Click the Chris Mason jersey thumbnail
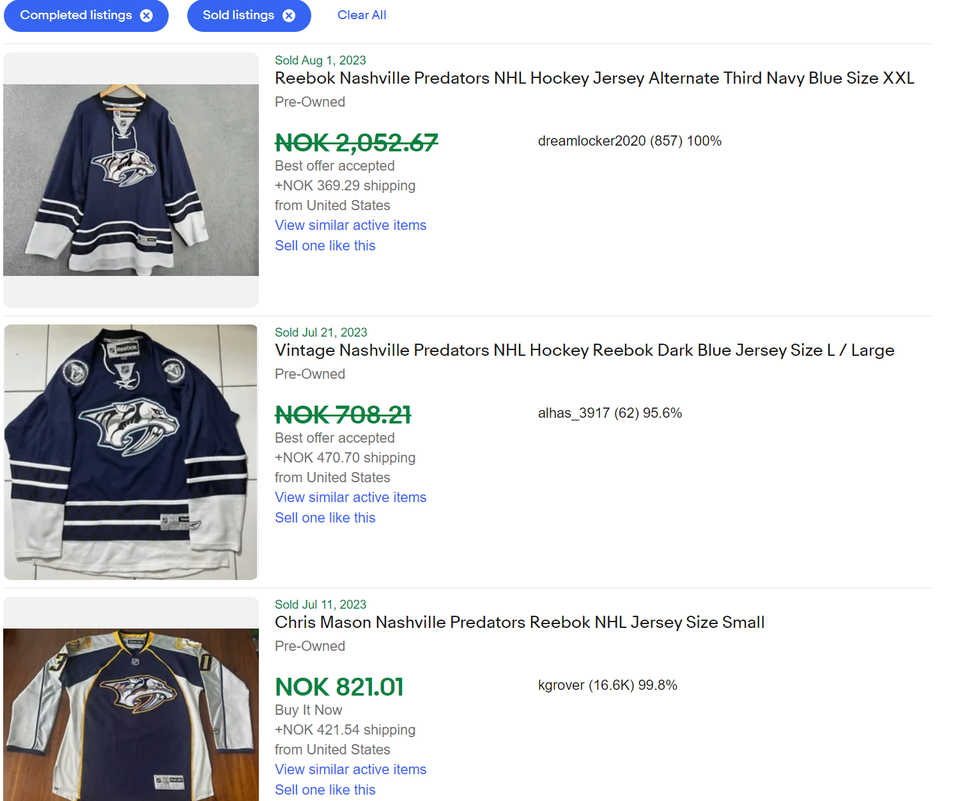The height and width of the screenshot is (801, 960). click(x=131, y=712)
